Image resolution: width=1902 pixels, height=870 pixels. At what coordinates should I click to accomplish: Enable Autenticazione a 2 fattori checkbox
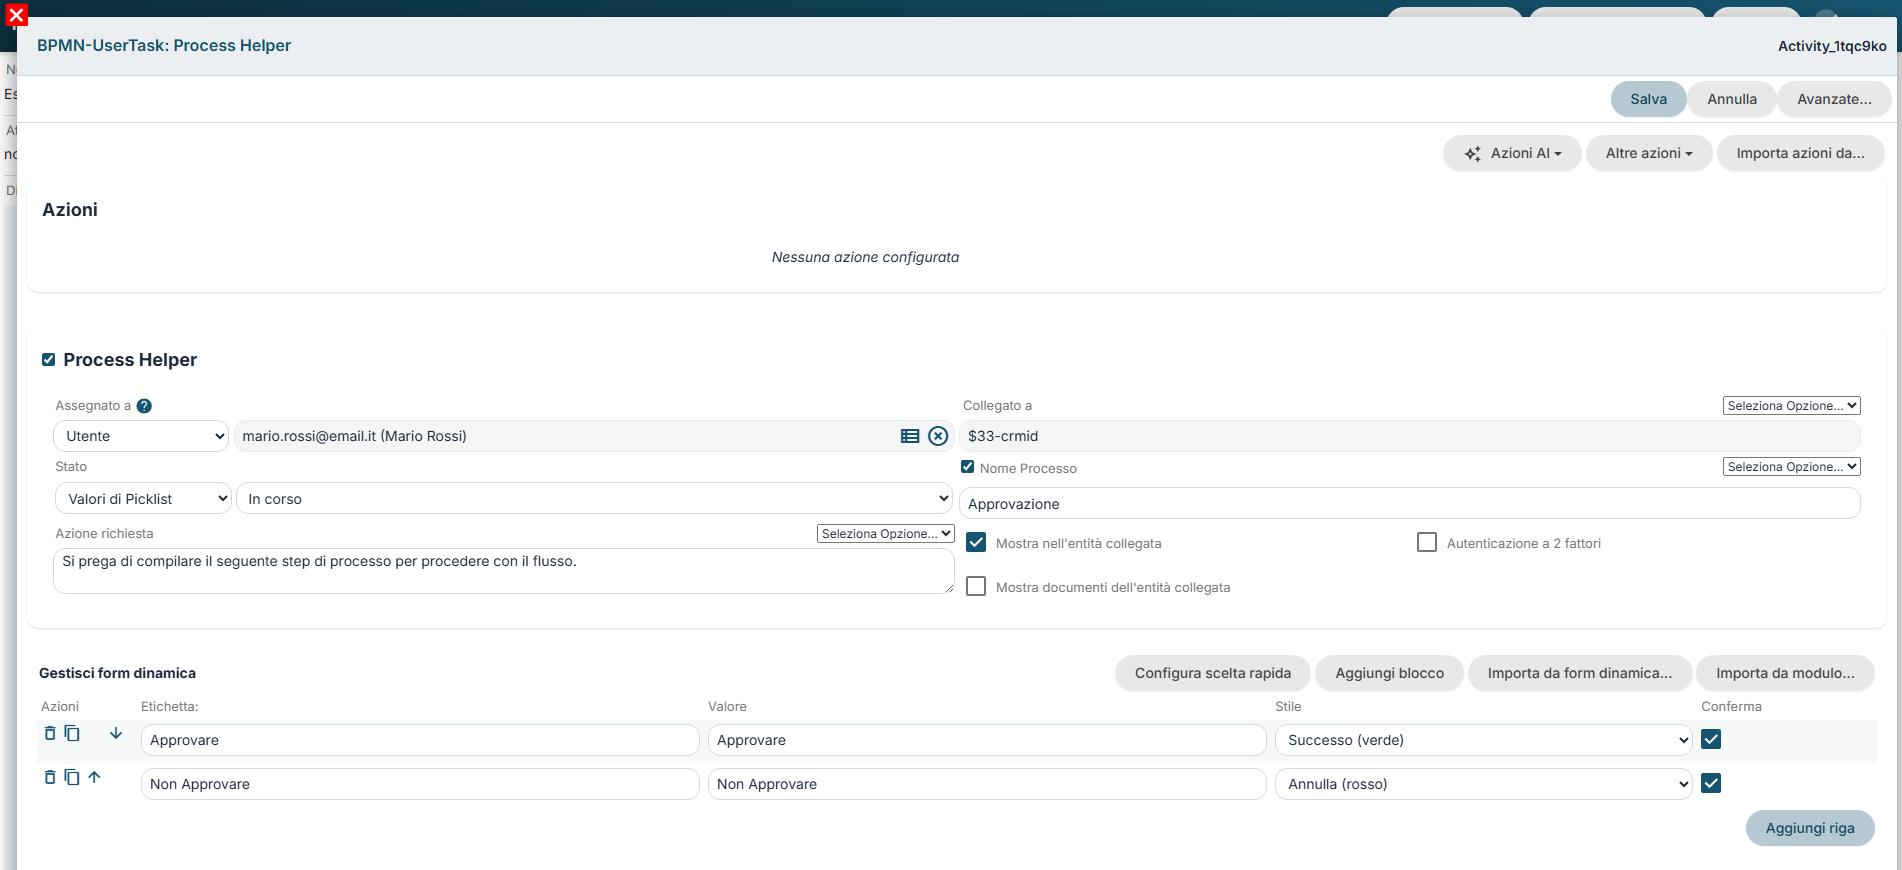(x=1427, y=542)
